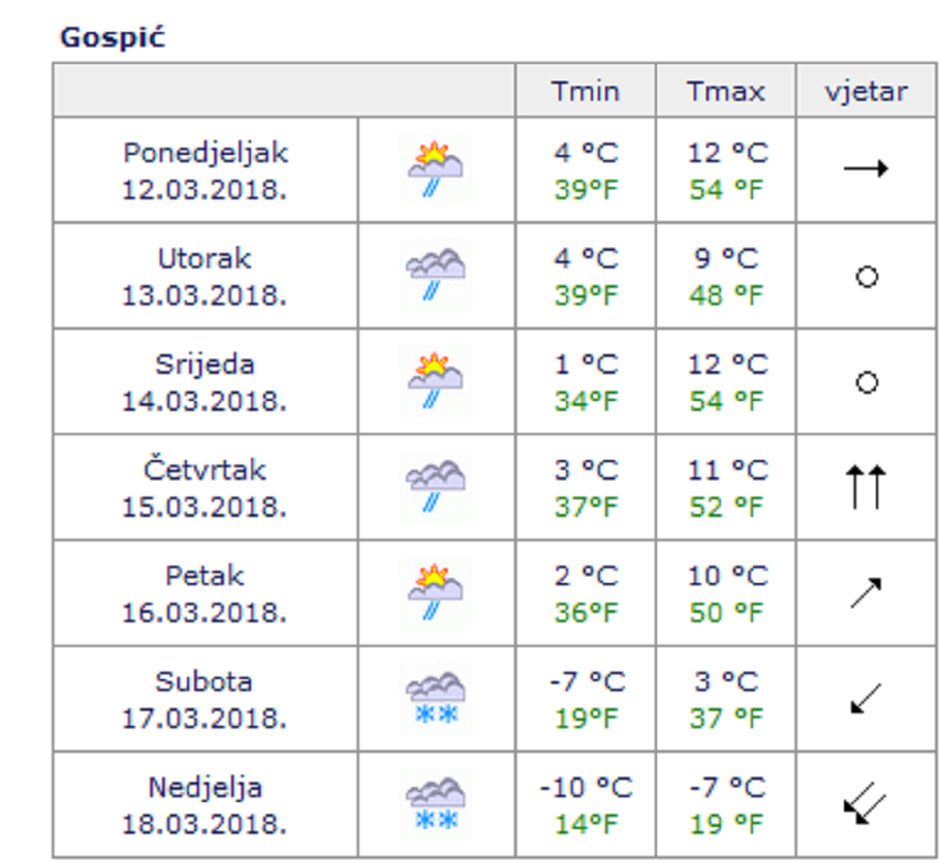This screenshot has height=861, width=940.
Task: Click Četvrtak's cloudy rain weather icon
Action: tap(436, 488)
